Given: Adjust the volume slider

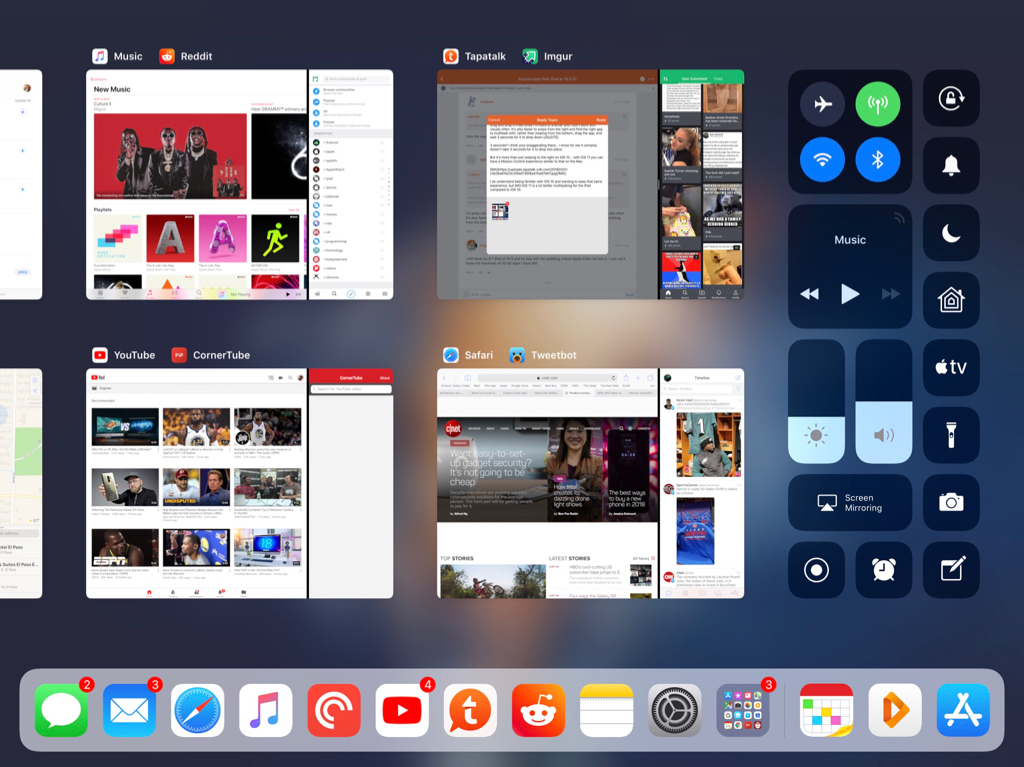Looking at the screenshot, I should 884,401.
